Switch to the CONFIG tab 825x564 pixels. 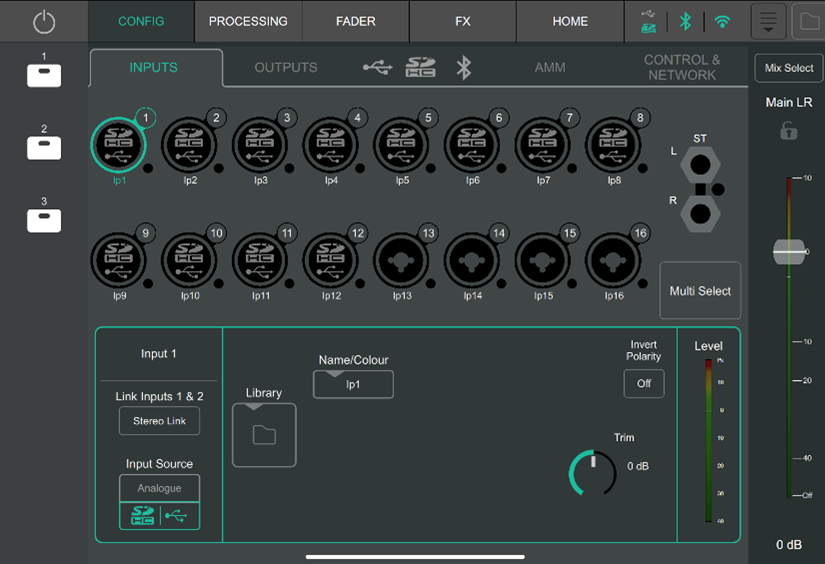point(141,22)
